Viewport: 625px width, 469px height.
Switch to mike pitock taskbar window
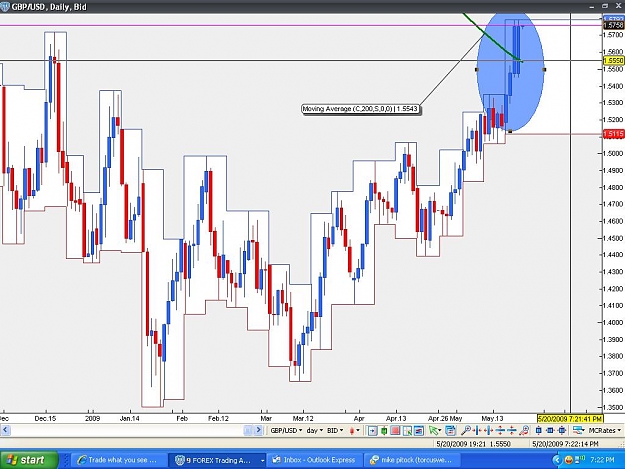411,460
